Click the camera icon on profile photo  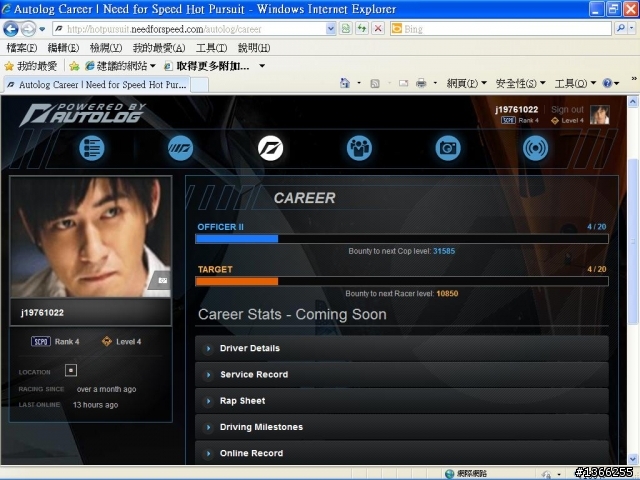pyautogui.click(x=162, y=280)
